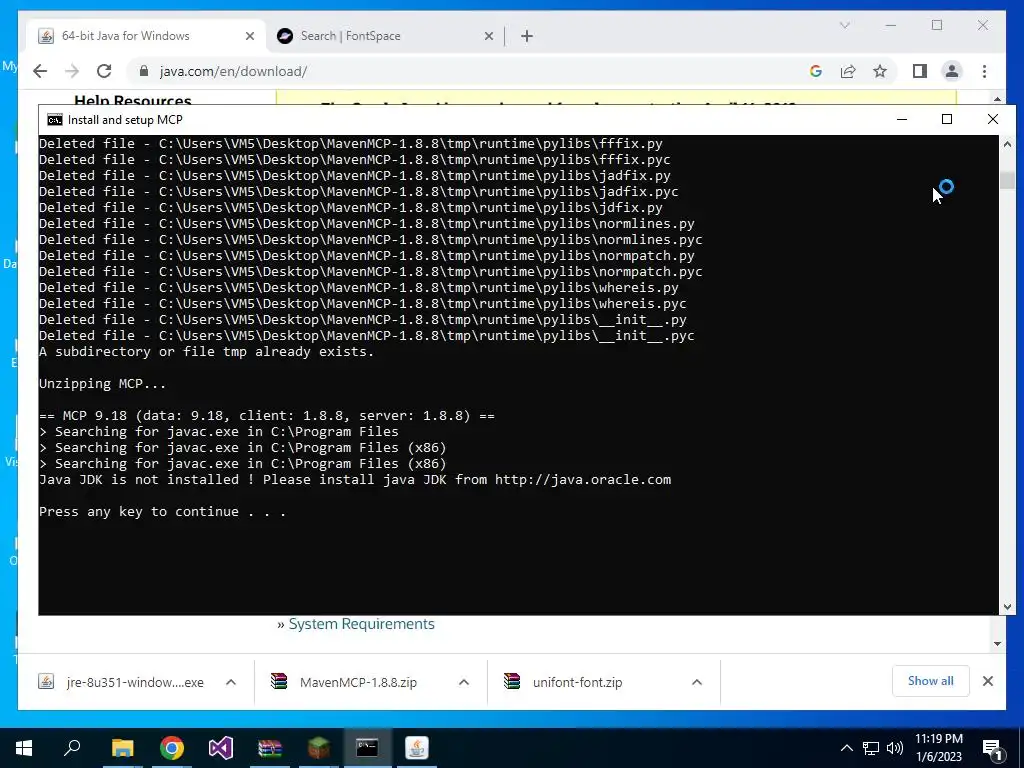Open File Explorer from taskbar
The height and width of the screenshot is (768, 1024).
pyautogui.click(x=122, y=748)
